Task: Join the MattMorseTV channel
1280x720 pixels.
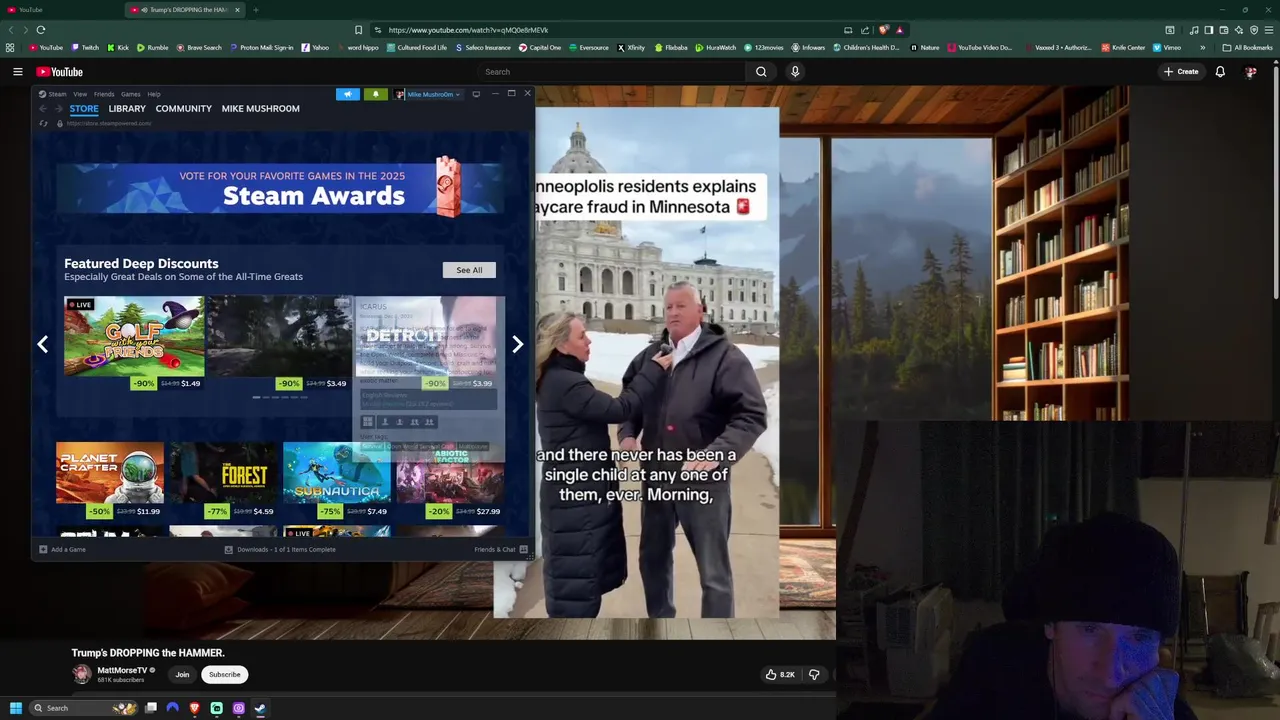Action: (182, 675)
